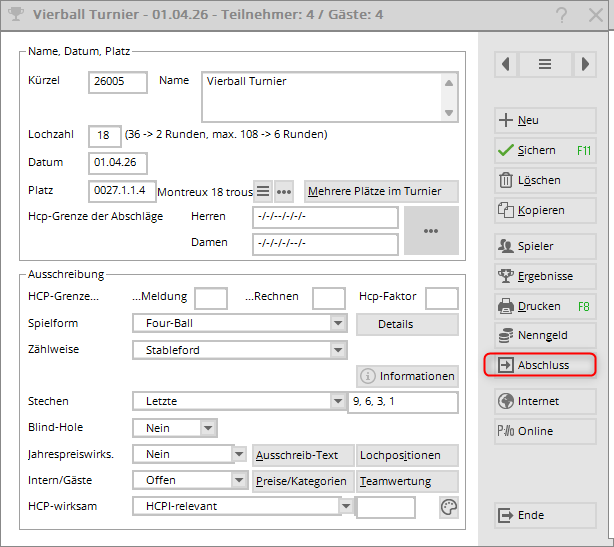Click the ellipsis button beside Platz field

click(x=284, y=191)
